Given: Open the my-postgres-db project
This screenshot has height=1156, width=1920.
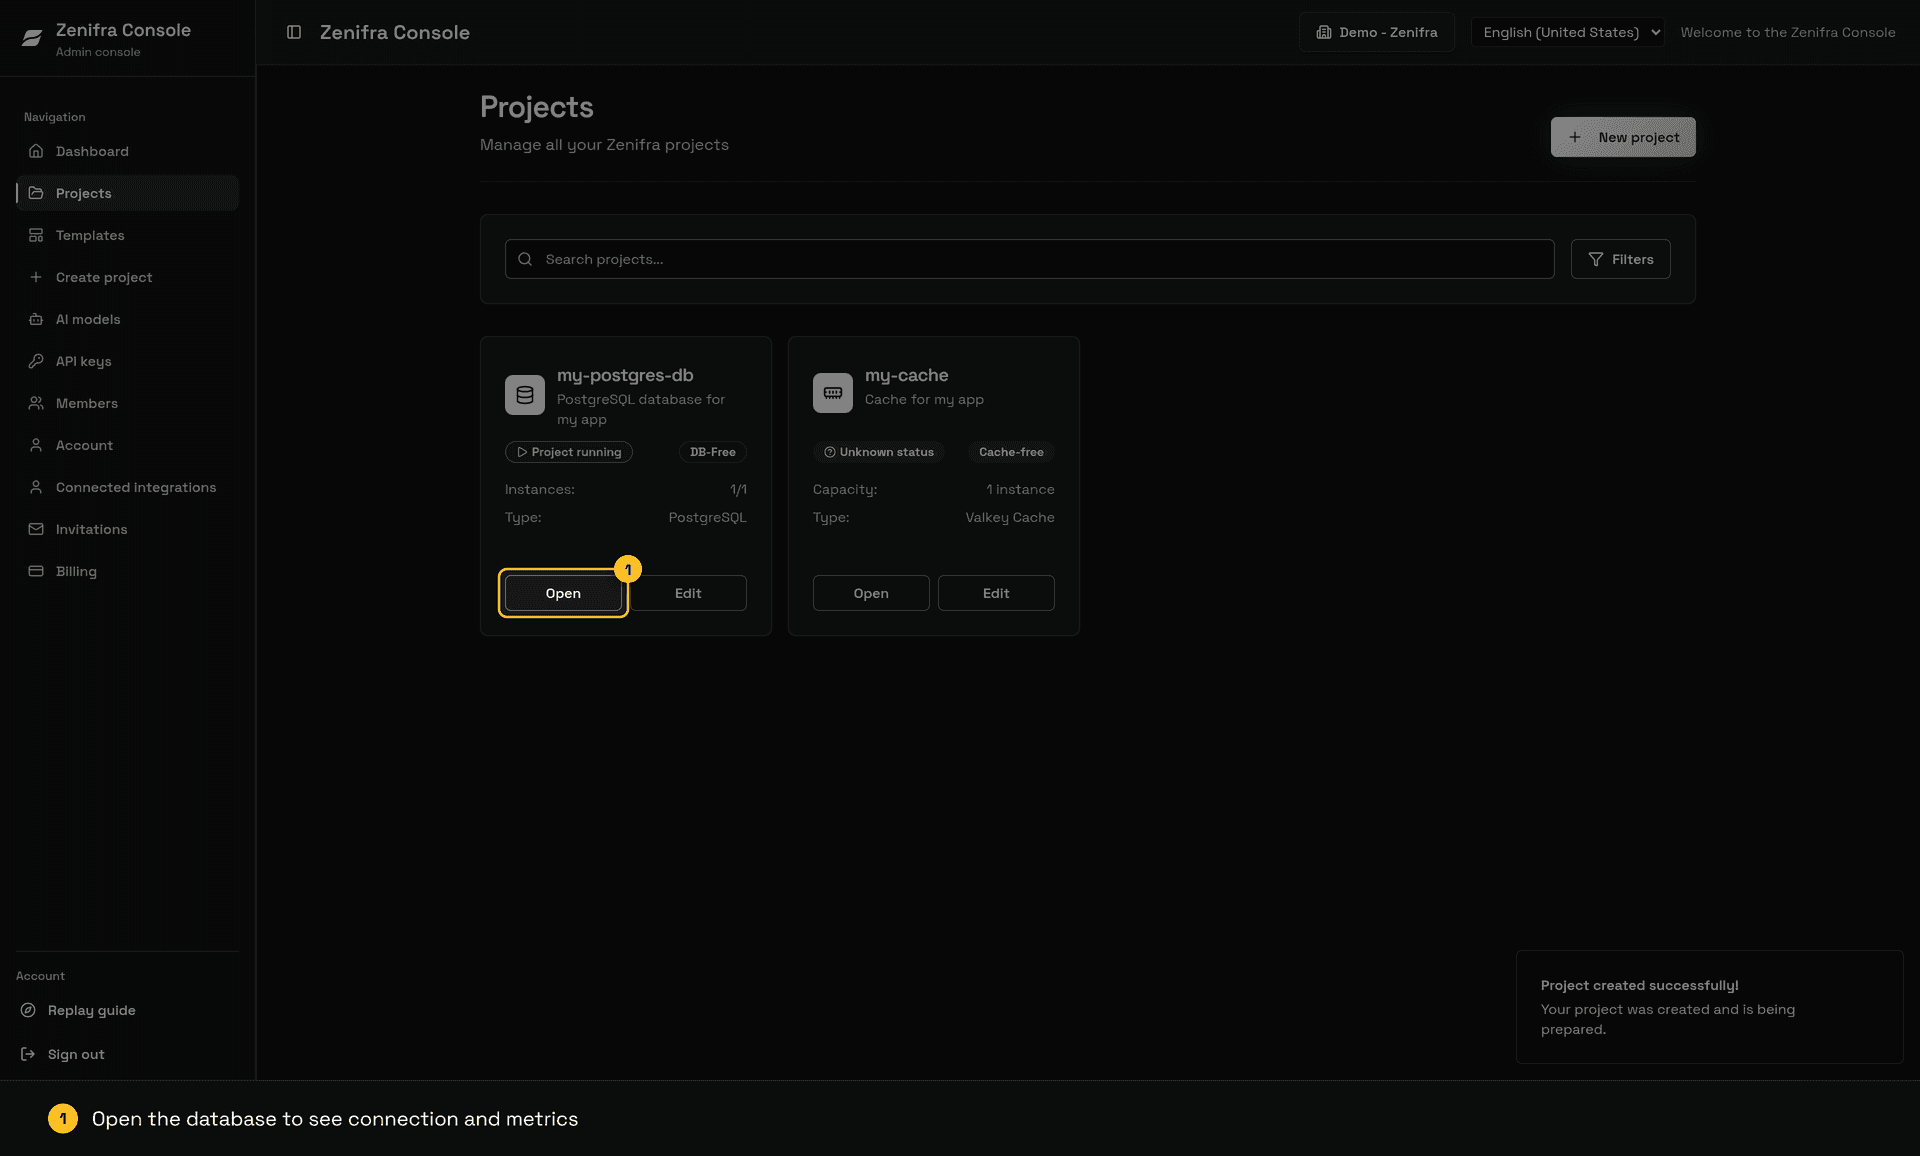Looking at the screenshot, I should coord(563,593).
